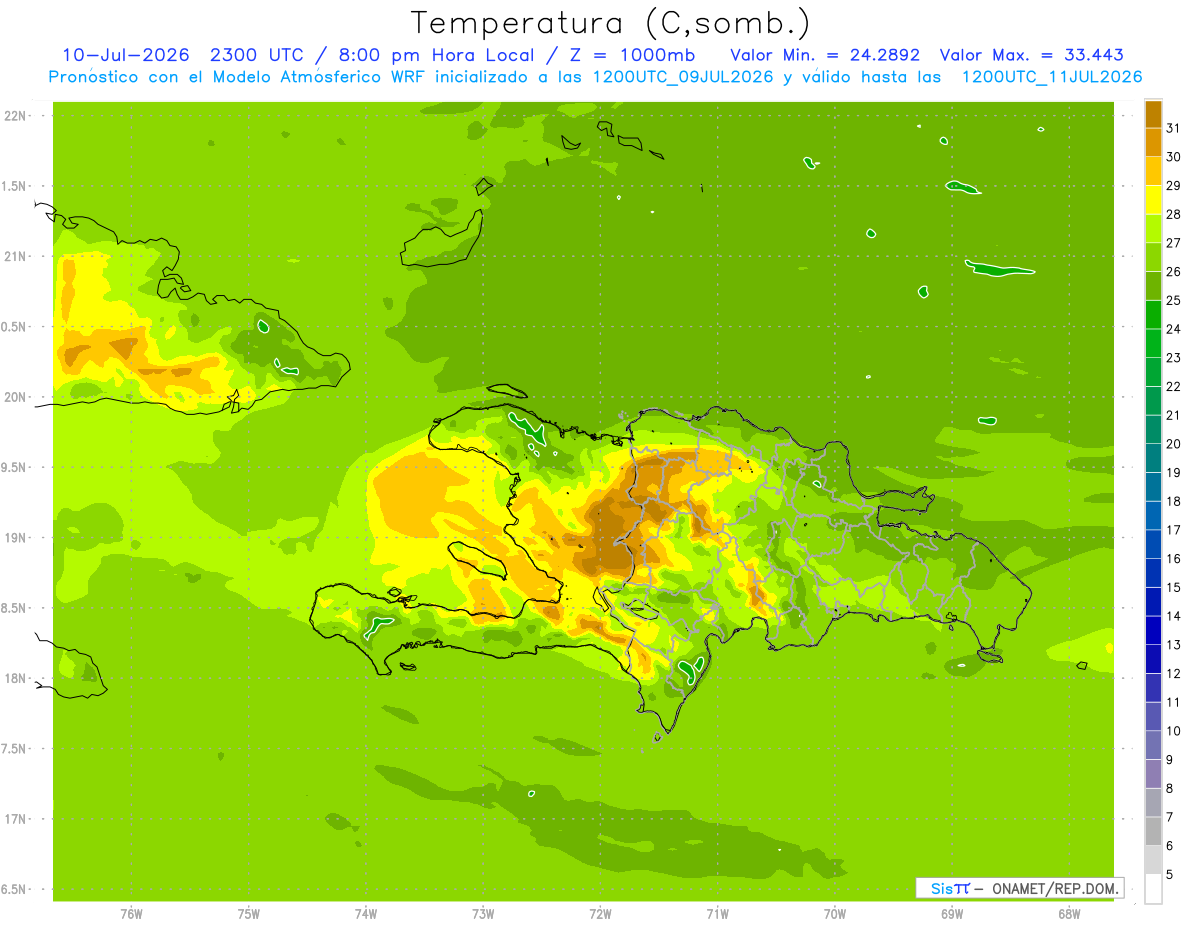Click the '18N' latitude axis label
This screenshot has width=1200, height=927.
[x=15, y=679]
